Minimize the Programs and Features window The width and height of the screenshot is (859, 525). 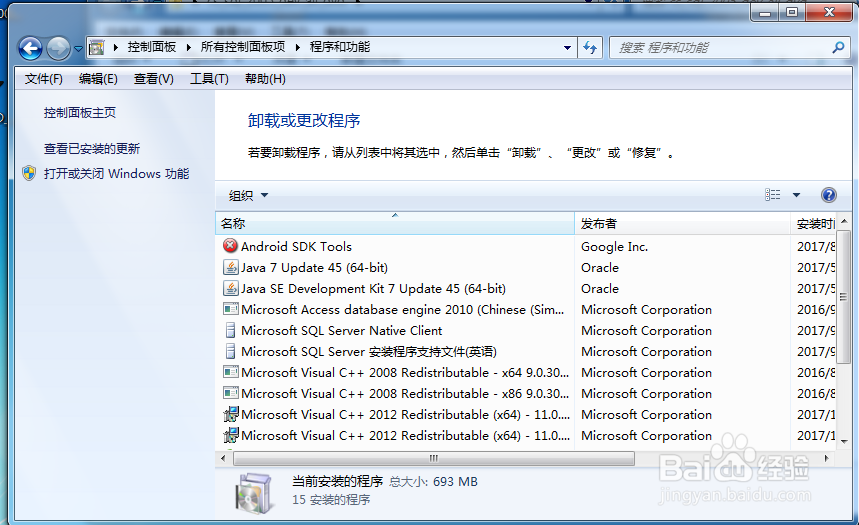click(765, 12)
